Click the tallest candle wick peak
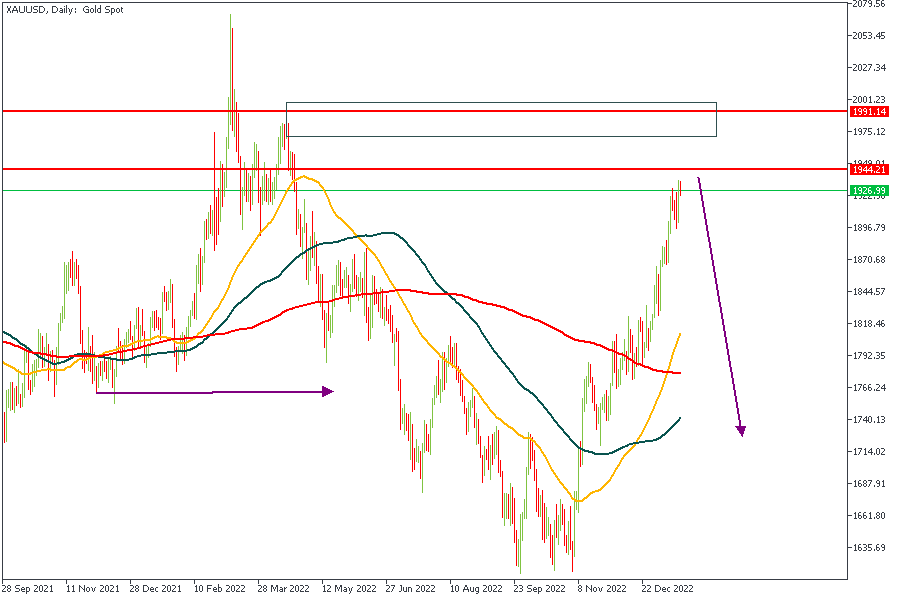This screenshot has height=600, width=900. pos(231,15)
